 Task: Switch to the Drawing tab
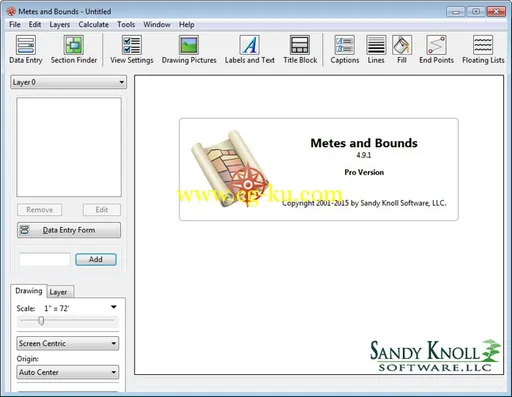coord(29,291)
